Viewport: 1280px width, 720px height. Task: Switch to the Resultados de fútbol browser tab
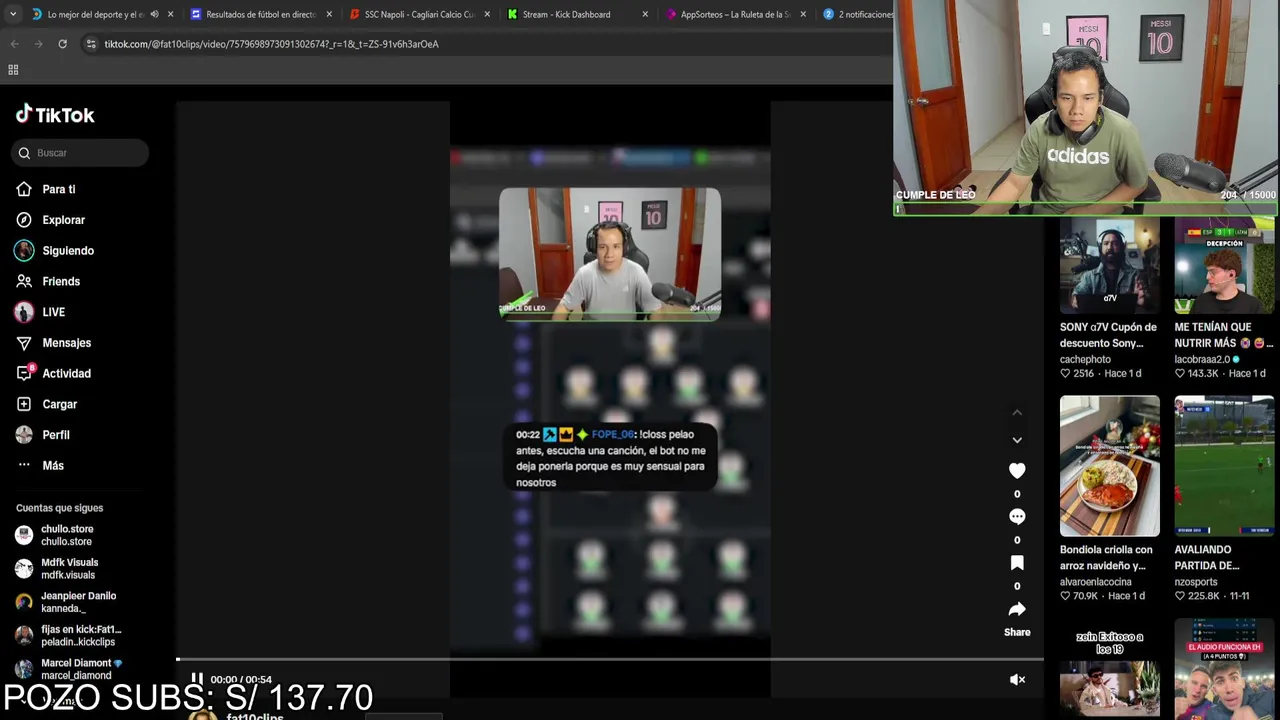click(x=260, y=14)
